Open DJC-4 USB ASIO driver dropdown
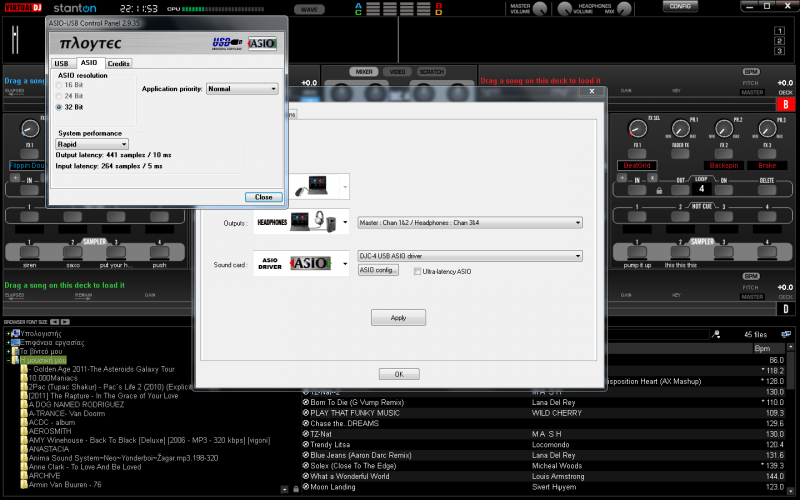The height and width of the screenshot is (500, 800). pos(470,256)
